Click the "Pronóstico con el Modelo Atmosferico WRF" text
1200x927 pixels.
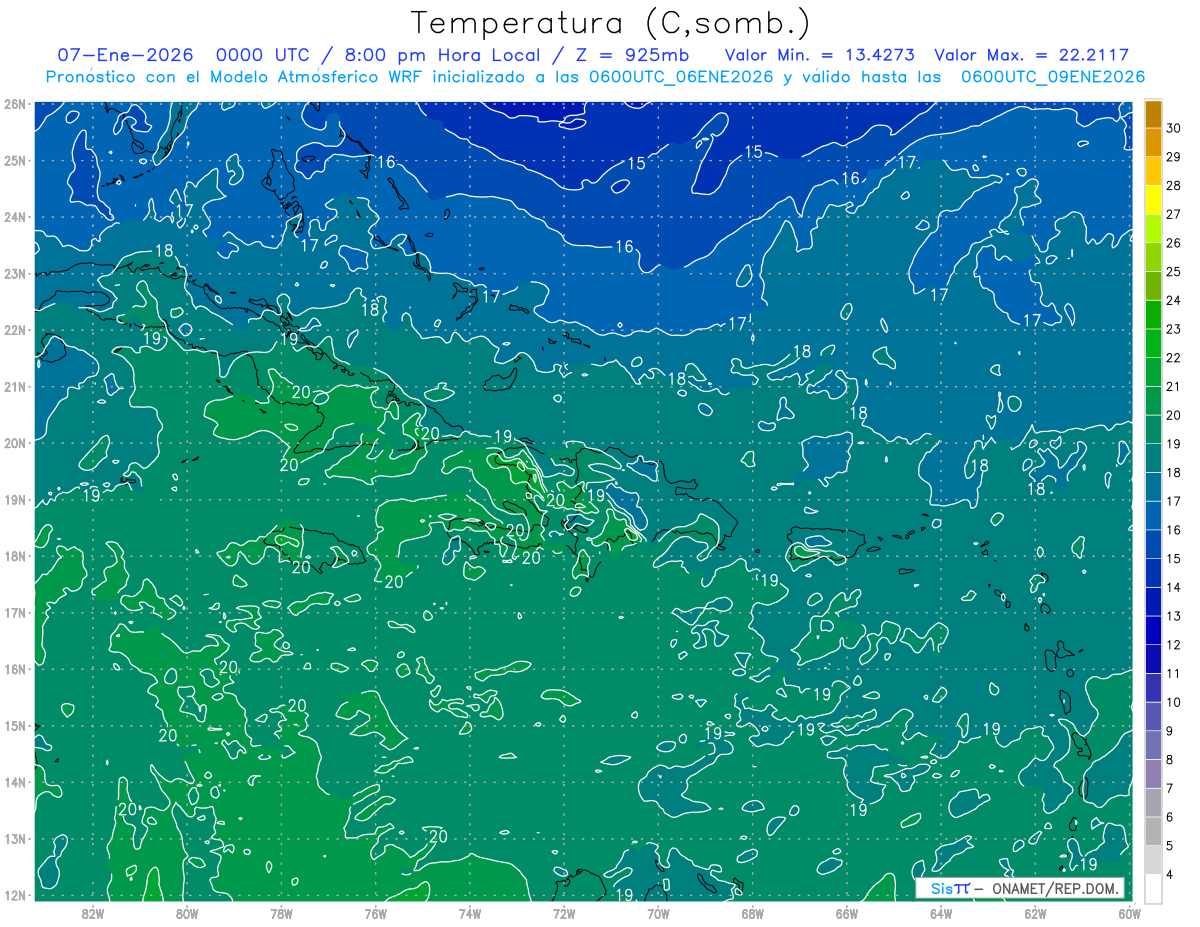pyautogui.click(x=235, y=77)
